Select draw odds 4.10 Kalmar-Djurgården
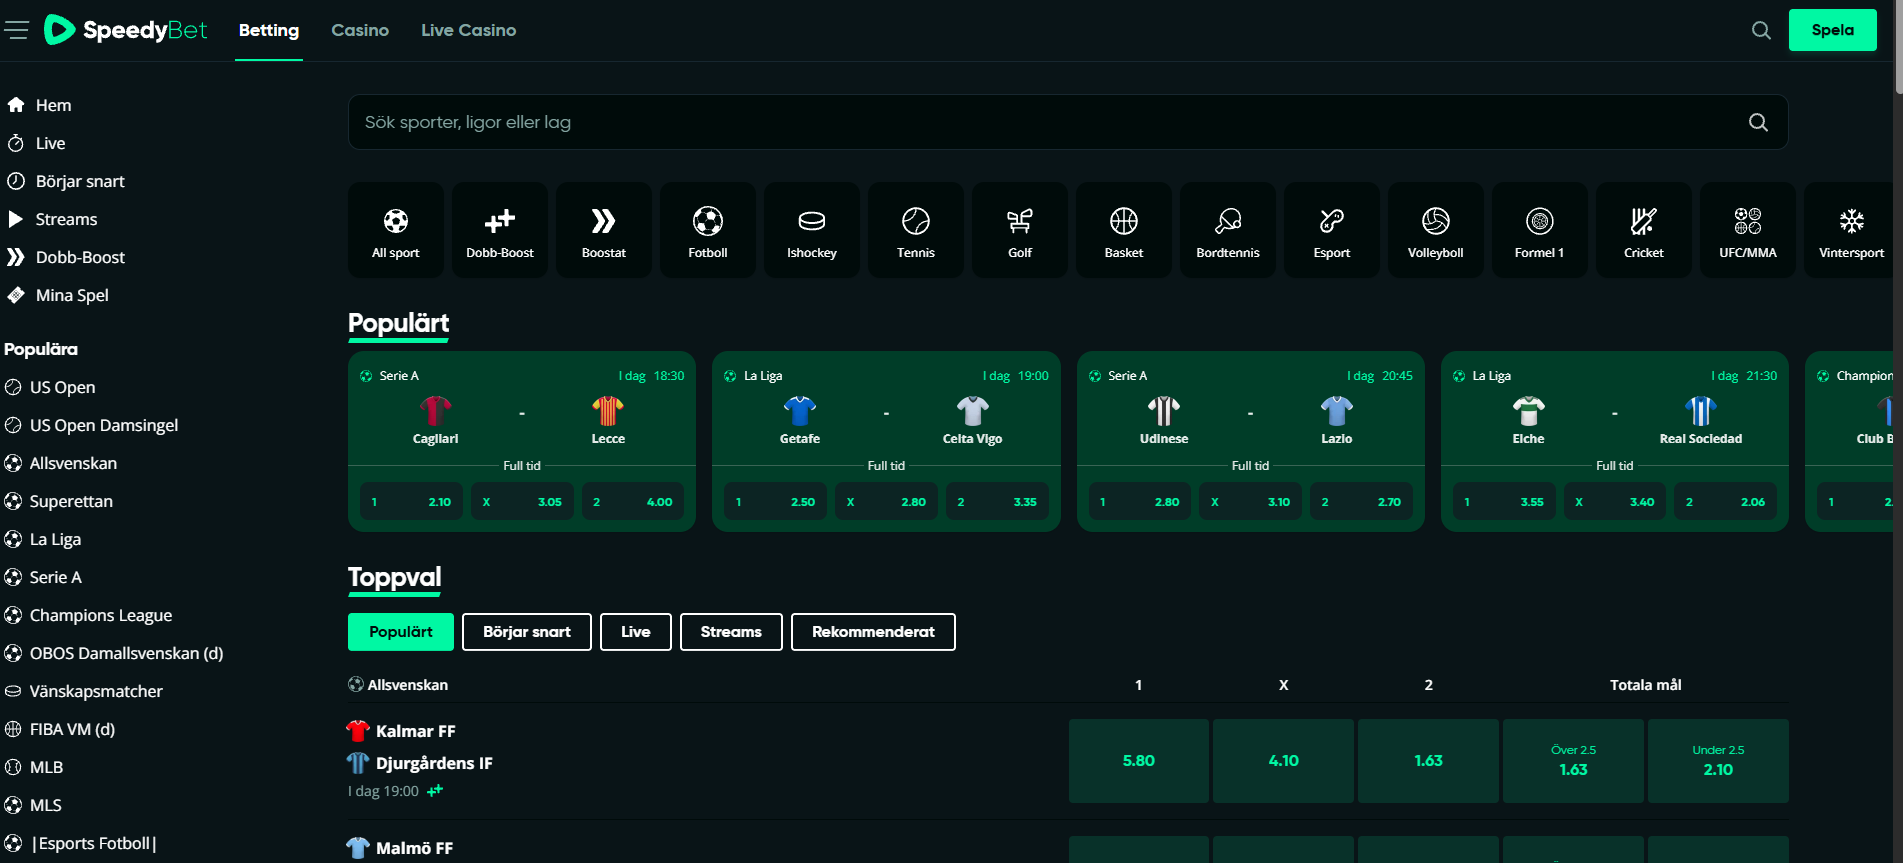 tap(1284, 761)
